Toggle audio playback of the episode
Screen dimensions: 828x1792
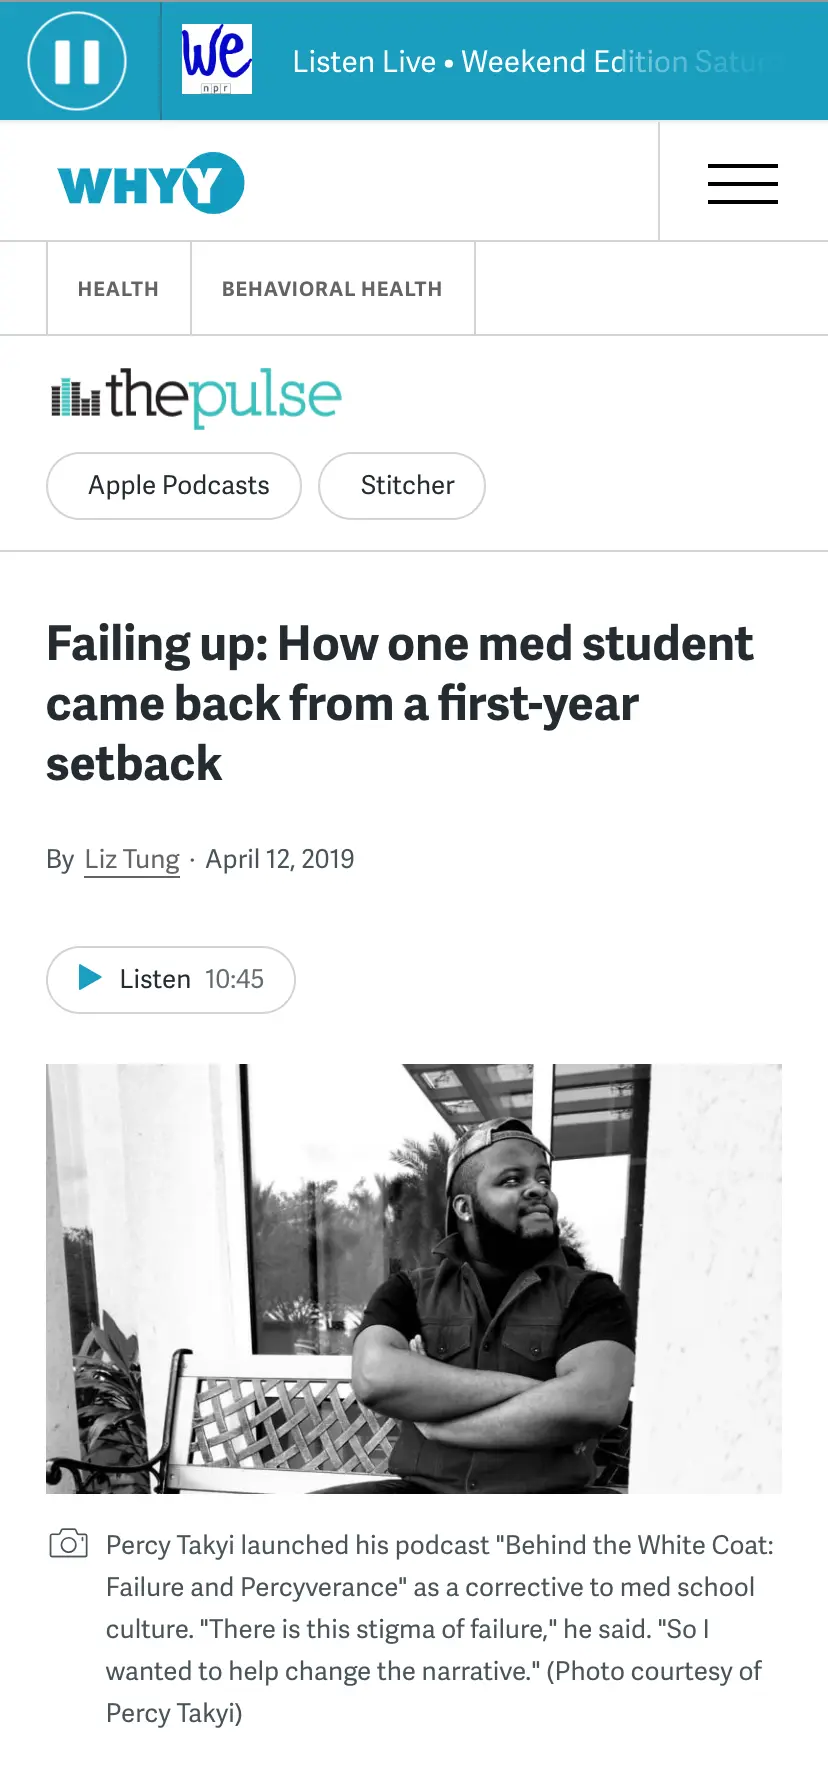point(169,980)
